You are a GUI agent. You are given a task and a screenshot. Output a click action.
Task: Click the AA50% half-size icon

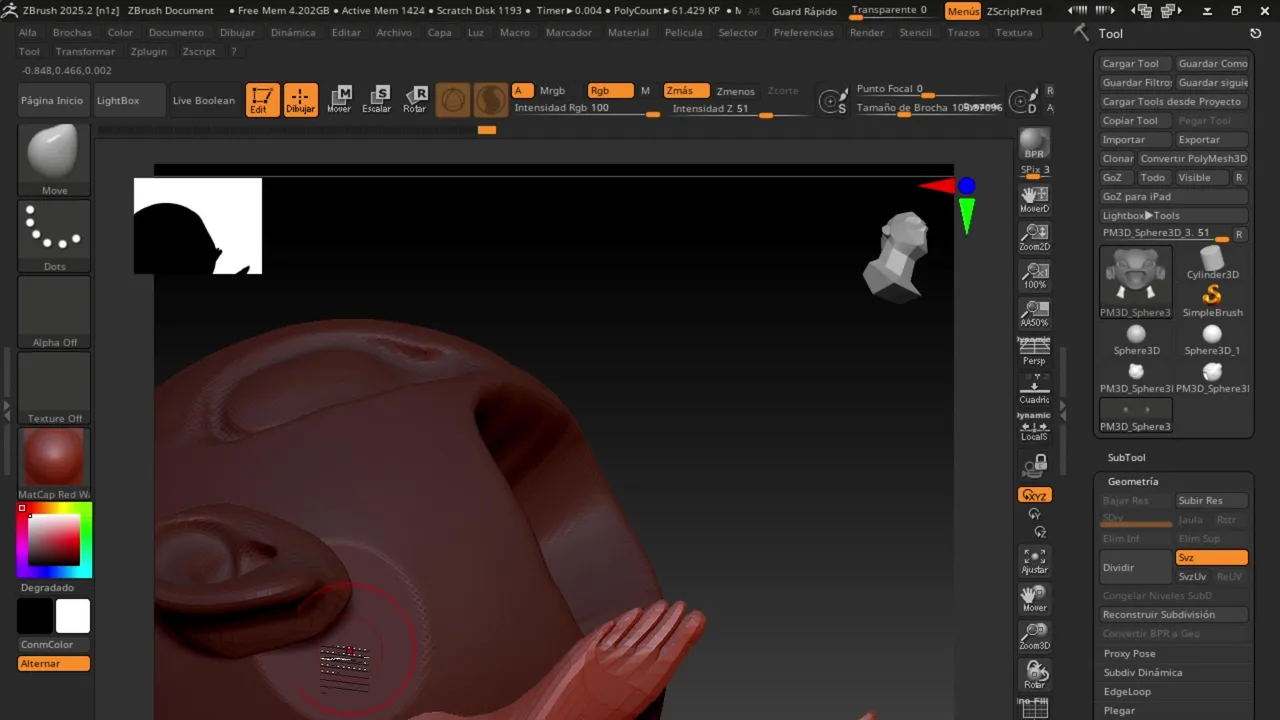coord(1035,313)
